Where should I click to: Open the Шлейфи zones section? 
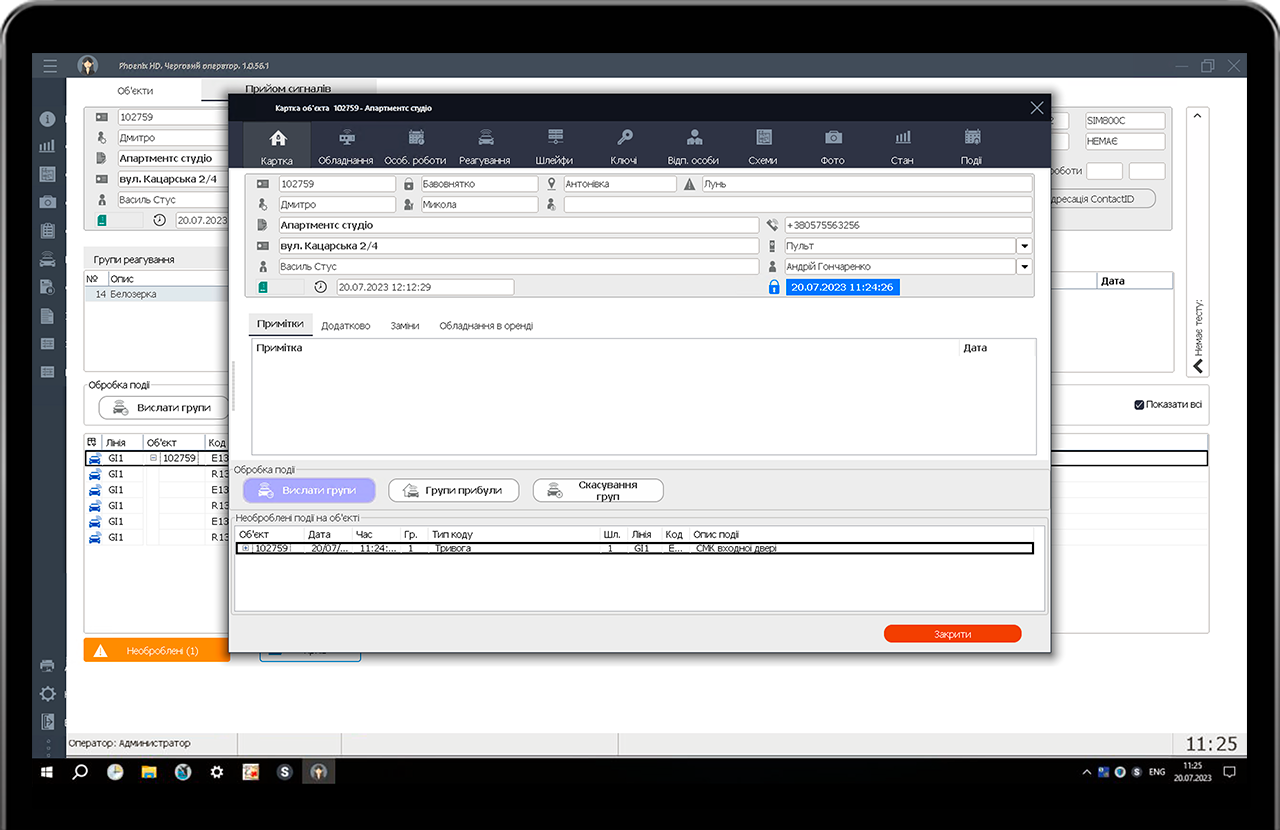pyautogui.click(x=554, y=145)
